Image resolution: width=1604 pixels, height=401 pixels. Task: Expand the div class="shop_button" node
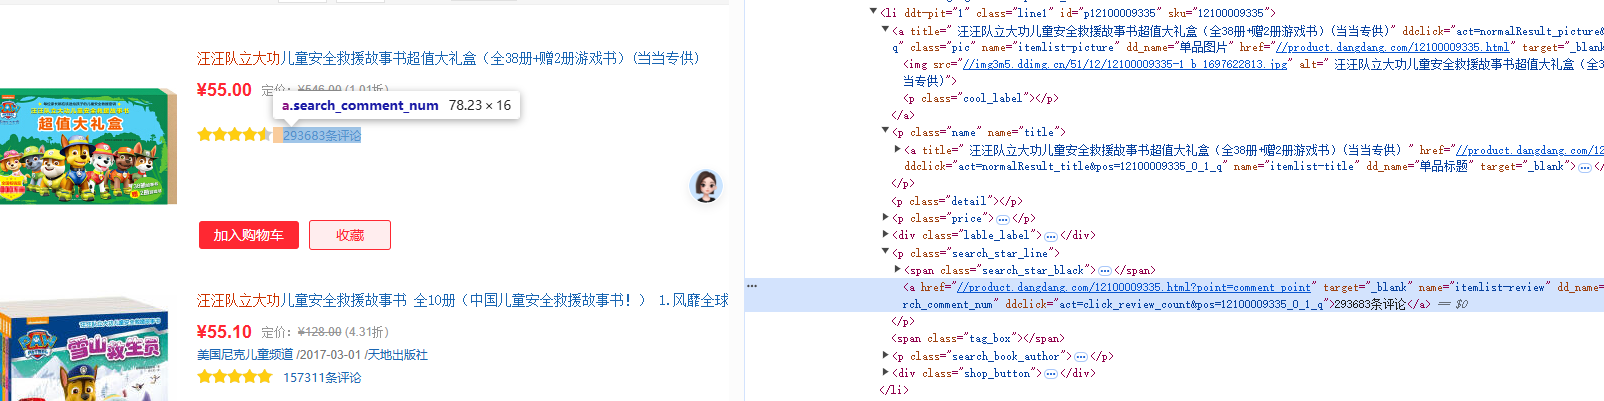click(x=885, y=373)
